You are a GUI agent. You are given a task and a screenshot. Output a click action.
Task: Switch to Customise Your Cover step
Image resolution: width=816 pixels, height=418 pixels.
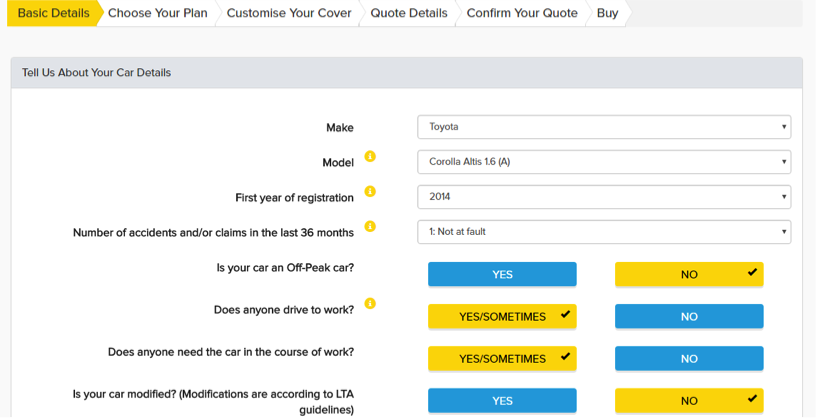click(289, 13)
